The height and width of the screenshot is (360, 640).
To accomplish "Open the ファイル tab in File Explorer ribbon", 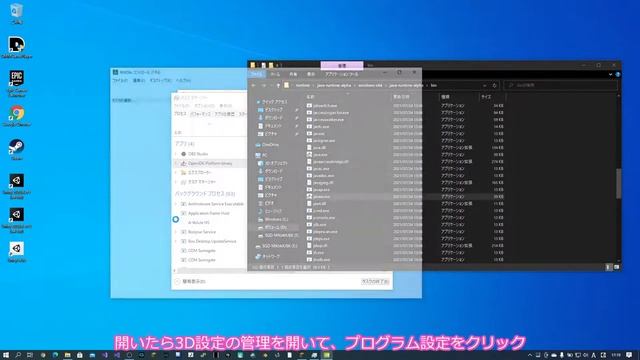I will click(x=257, y=74).
